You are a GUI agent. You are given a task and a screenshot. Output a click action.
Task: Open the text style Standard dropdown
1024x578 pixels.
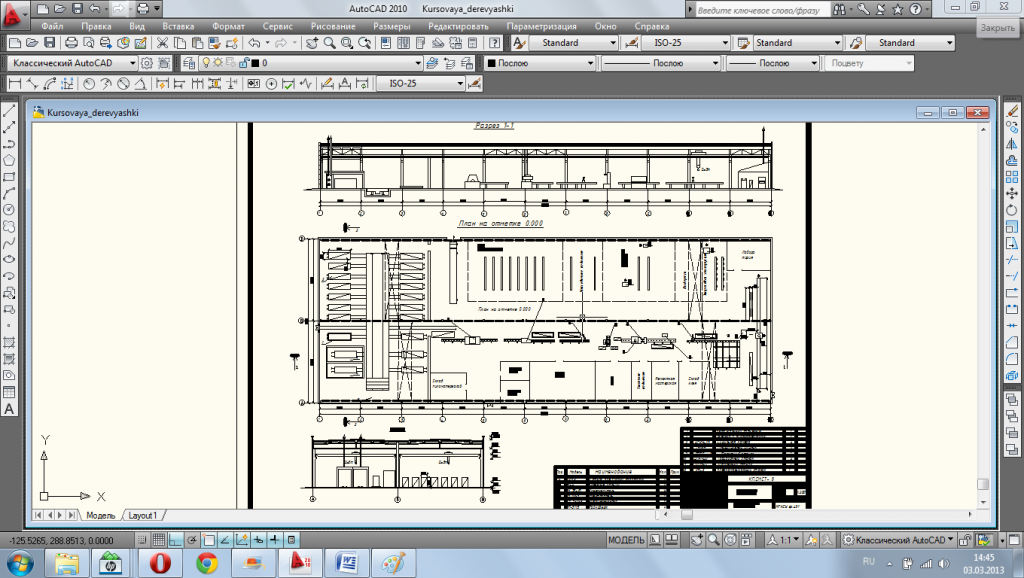pyautogui.click(x=573, y=43)
